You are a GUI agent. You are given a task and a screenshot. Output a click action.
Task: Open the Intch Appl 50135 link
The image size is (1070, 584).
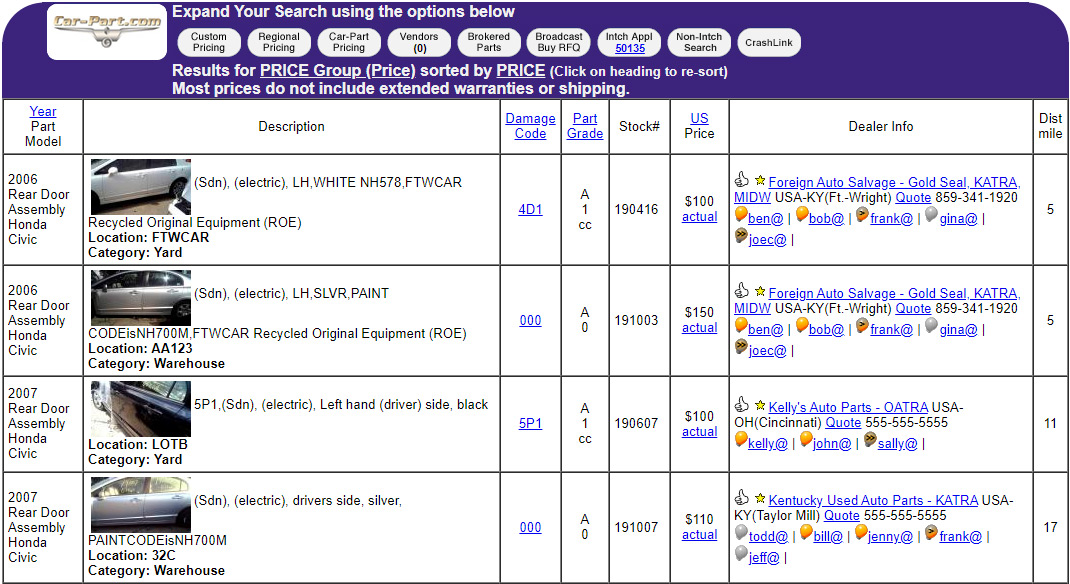point(629,48)
